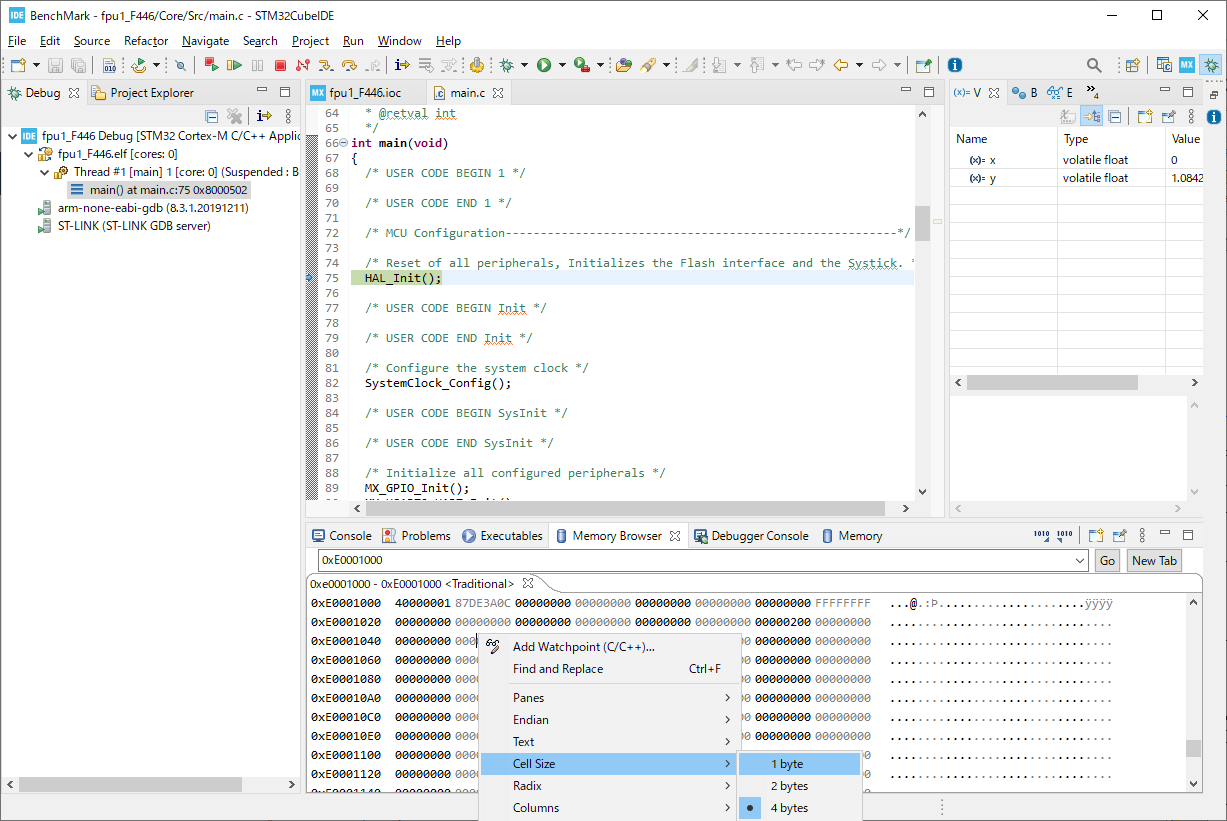Image resolution: width=1227 pixels, height=821 pixels.
Task: Click the yellow Back navigation arrow
Action: pyautogui.click(x=841, y=65)
